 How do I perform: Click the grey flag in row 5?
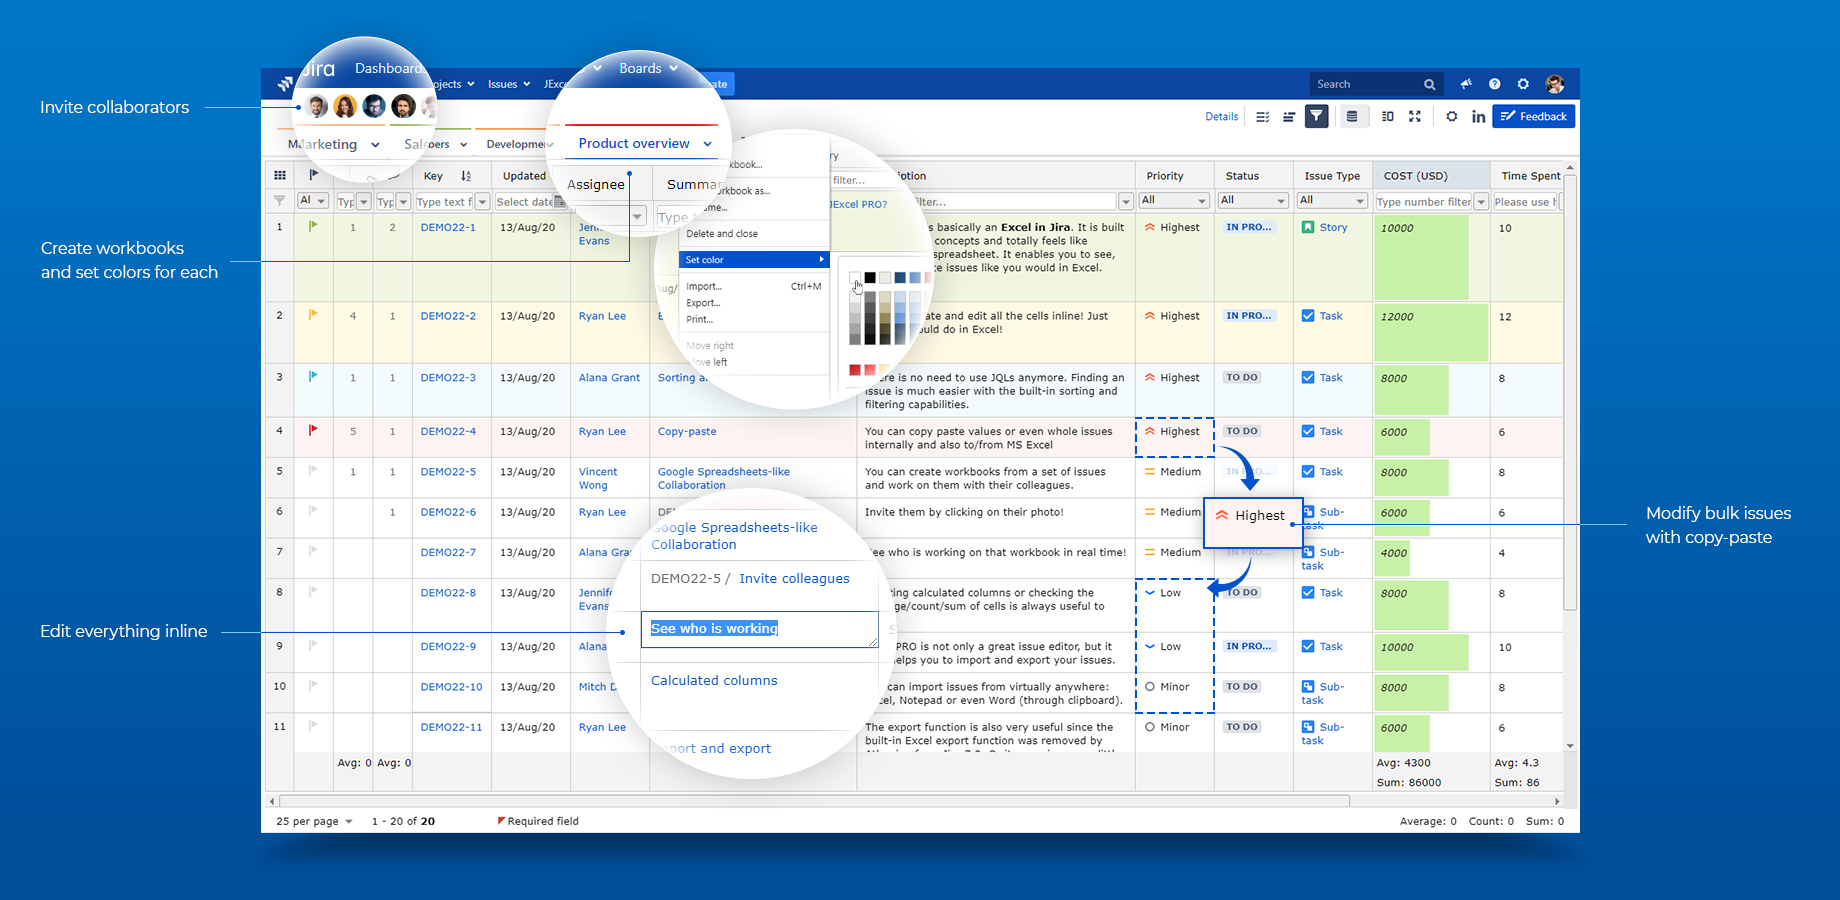pyautogui.click(x=313, y=470)
